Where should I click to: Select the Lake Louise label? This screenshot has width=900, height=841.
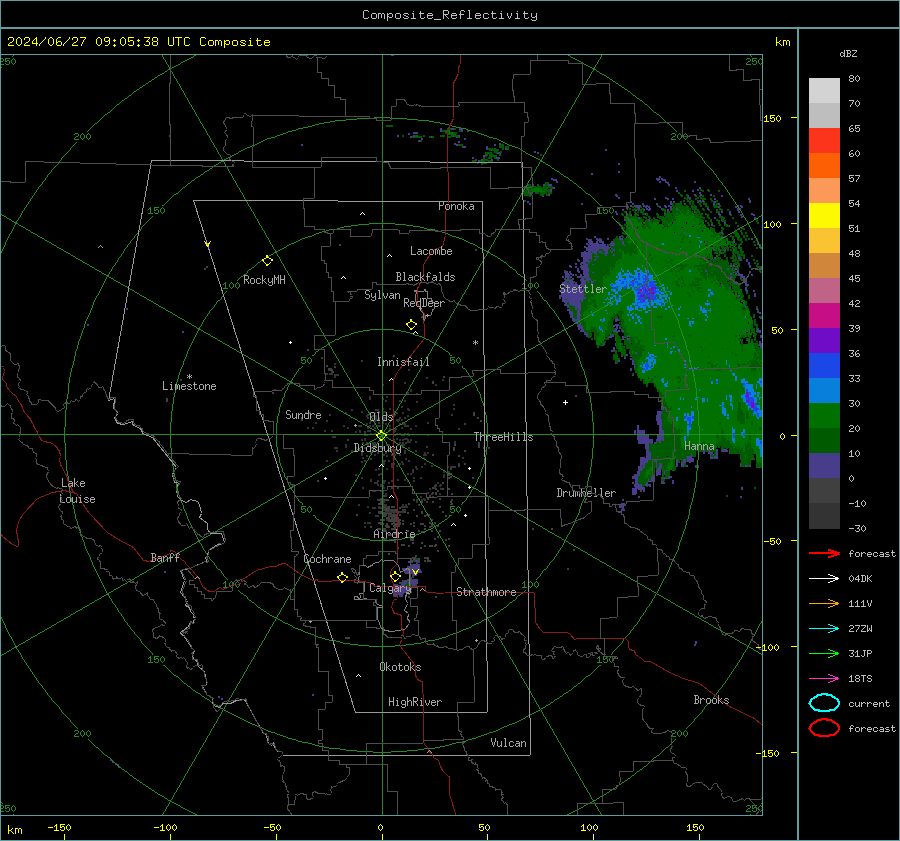(77, 491)
